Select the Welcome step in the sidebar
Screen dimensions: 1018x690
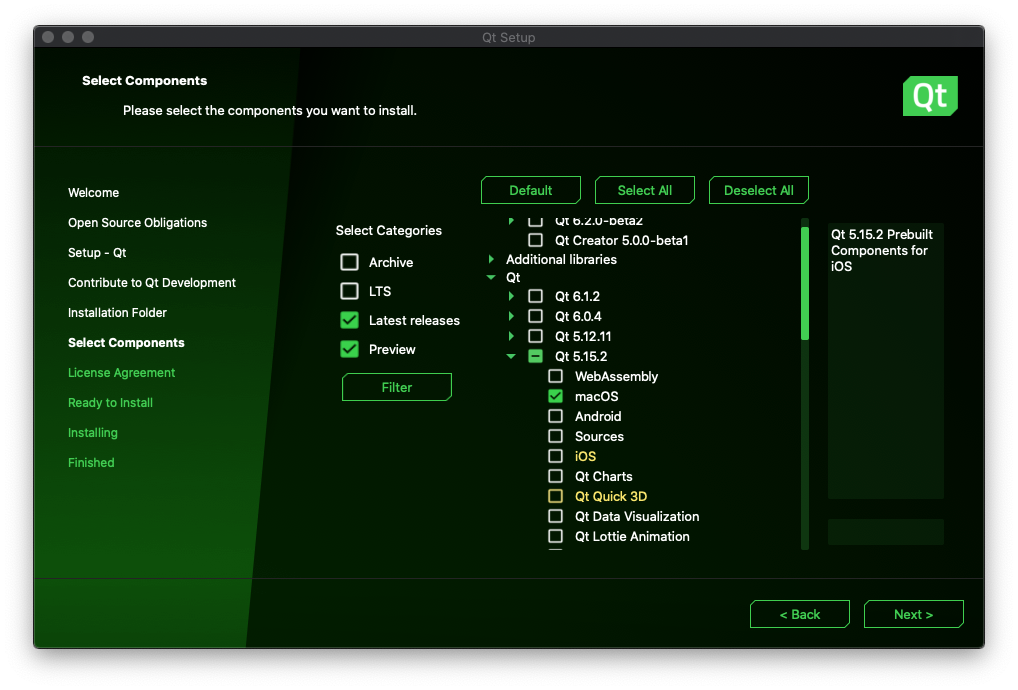pos(93,193)
